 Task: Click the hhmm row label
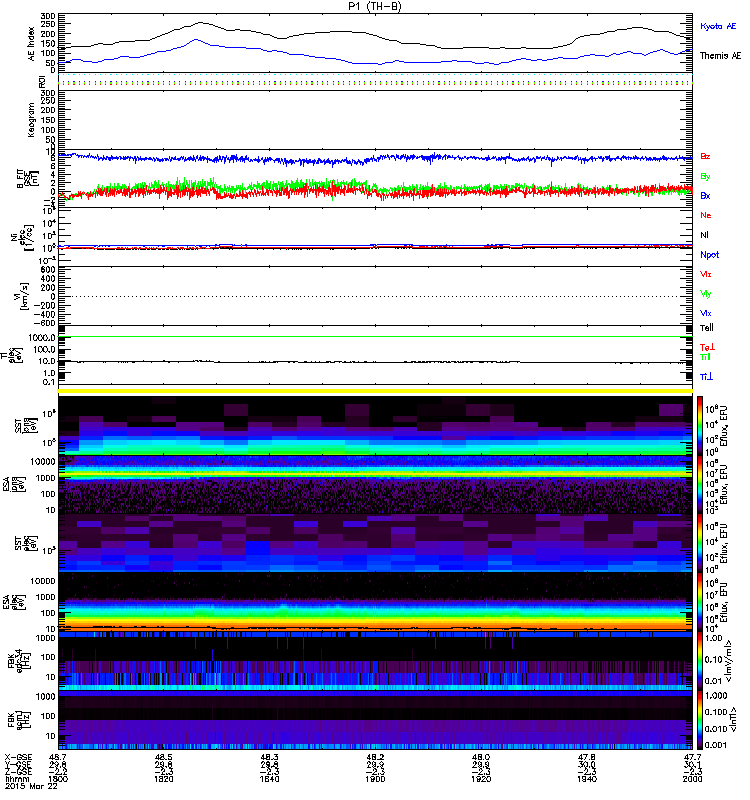point(17,779)
